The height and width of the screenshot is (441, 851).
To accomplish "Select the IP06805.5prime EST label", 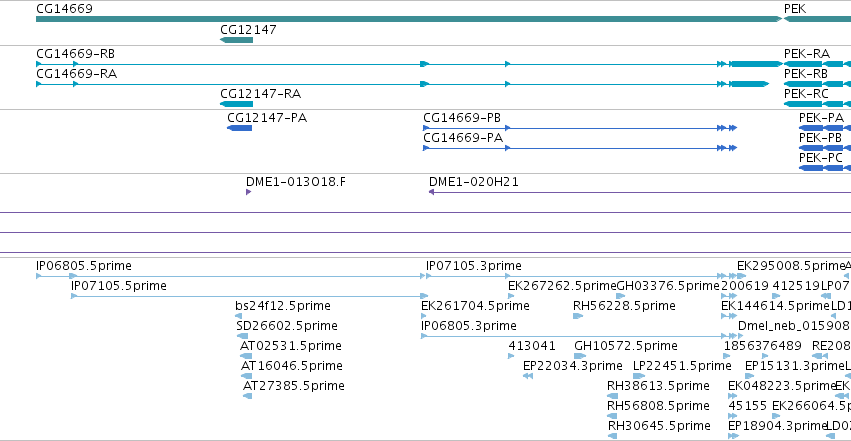I will 84,266.
